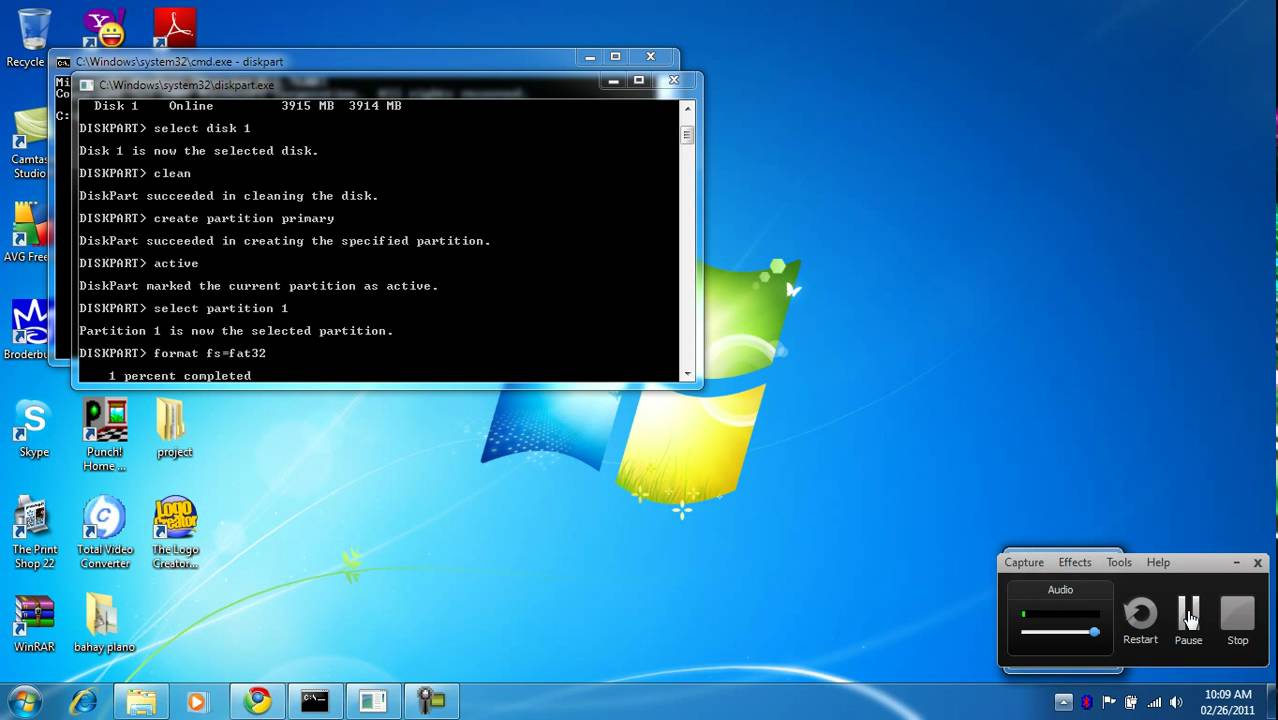Open the Adobe Reader desktop shortcut
The image size is (1278, 720).
coord(174,28)
